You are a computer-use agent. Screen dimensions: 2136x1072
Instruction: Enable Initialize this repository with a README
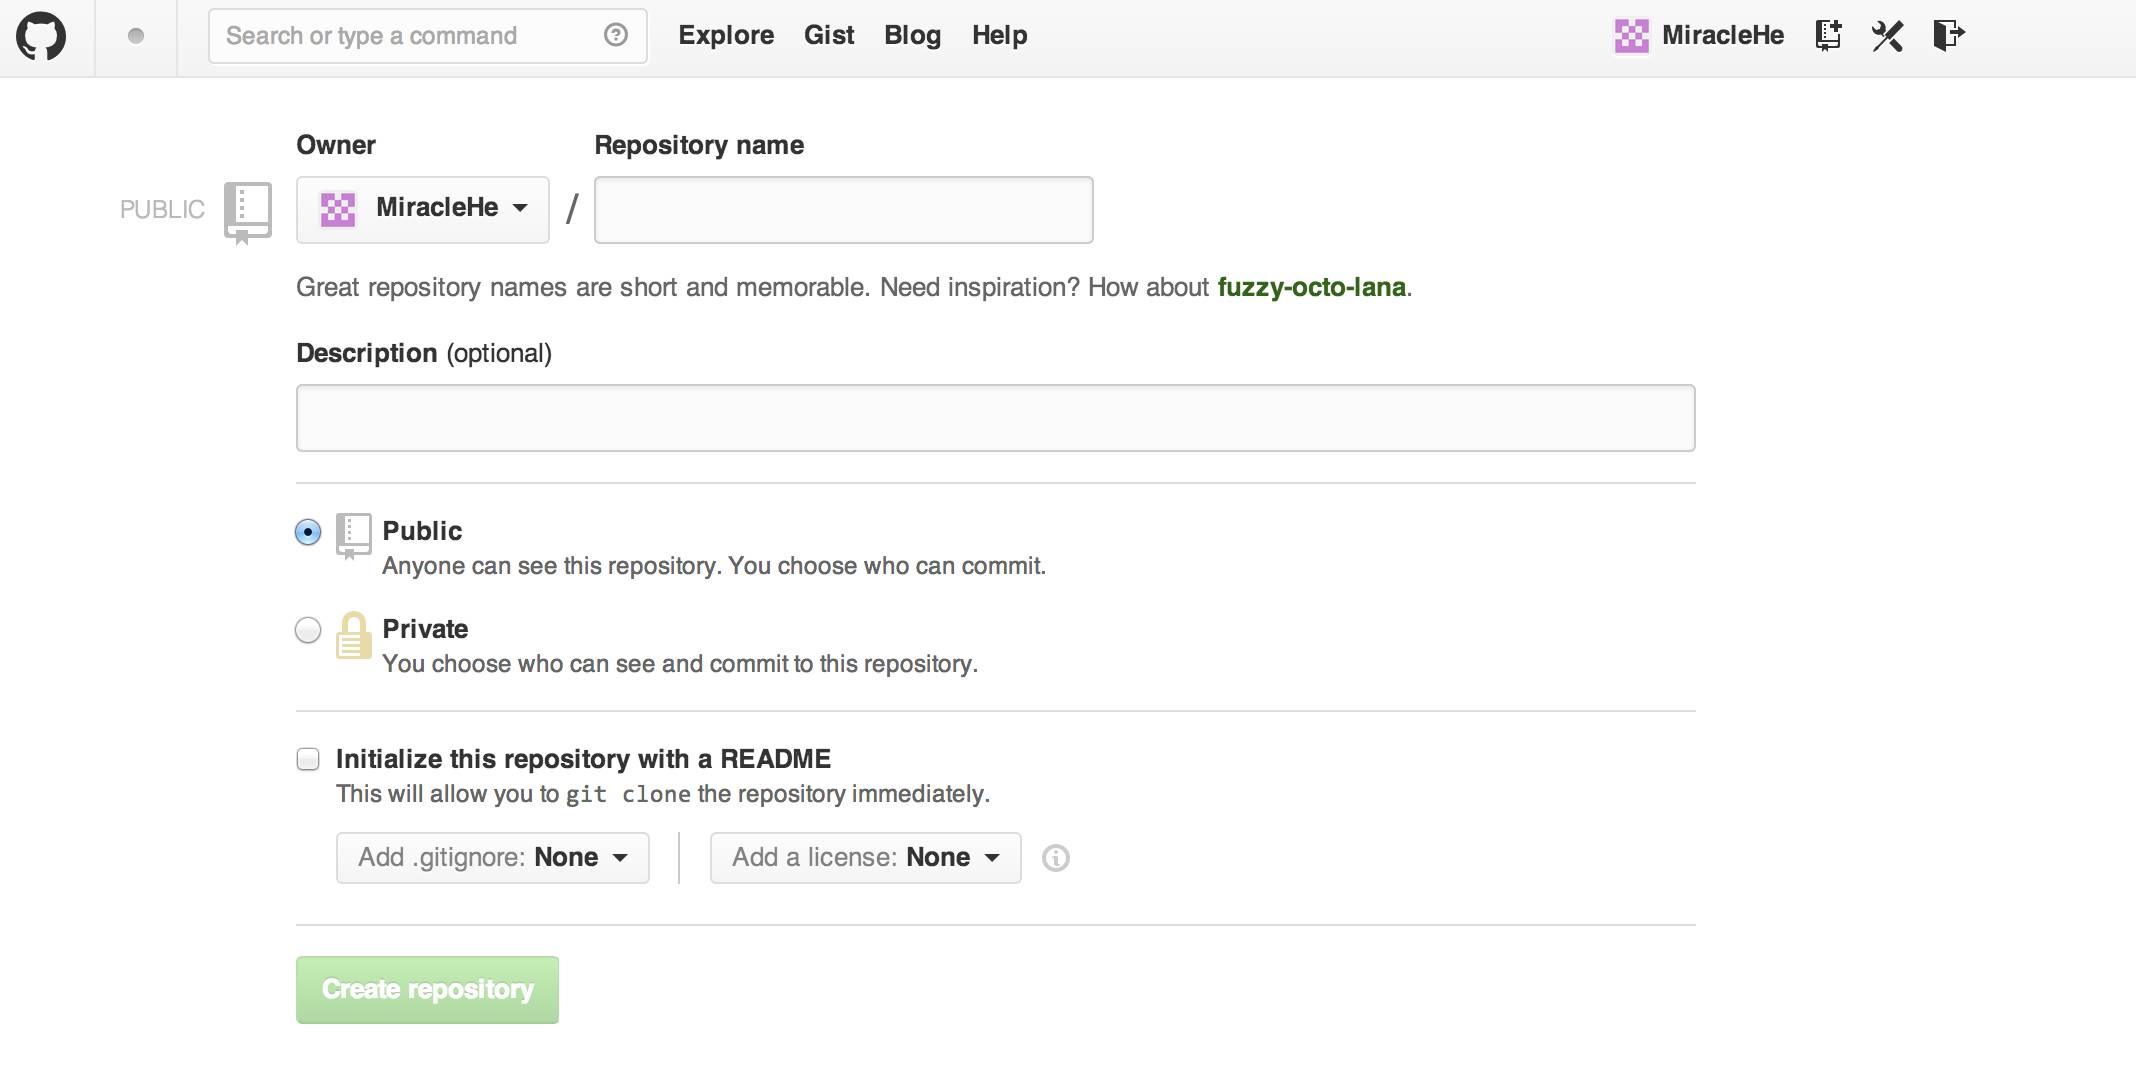click(x=308, y=759)
